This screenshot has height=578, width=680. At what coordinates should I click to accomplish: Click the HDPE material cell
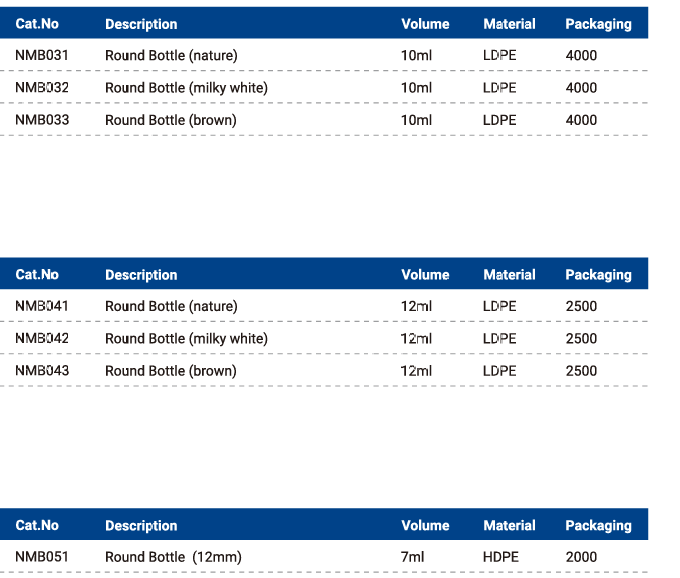point(501,557)
